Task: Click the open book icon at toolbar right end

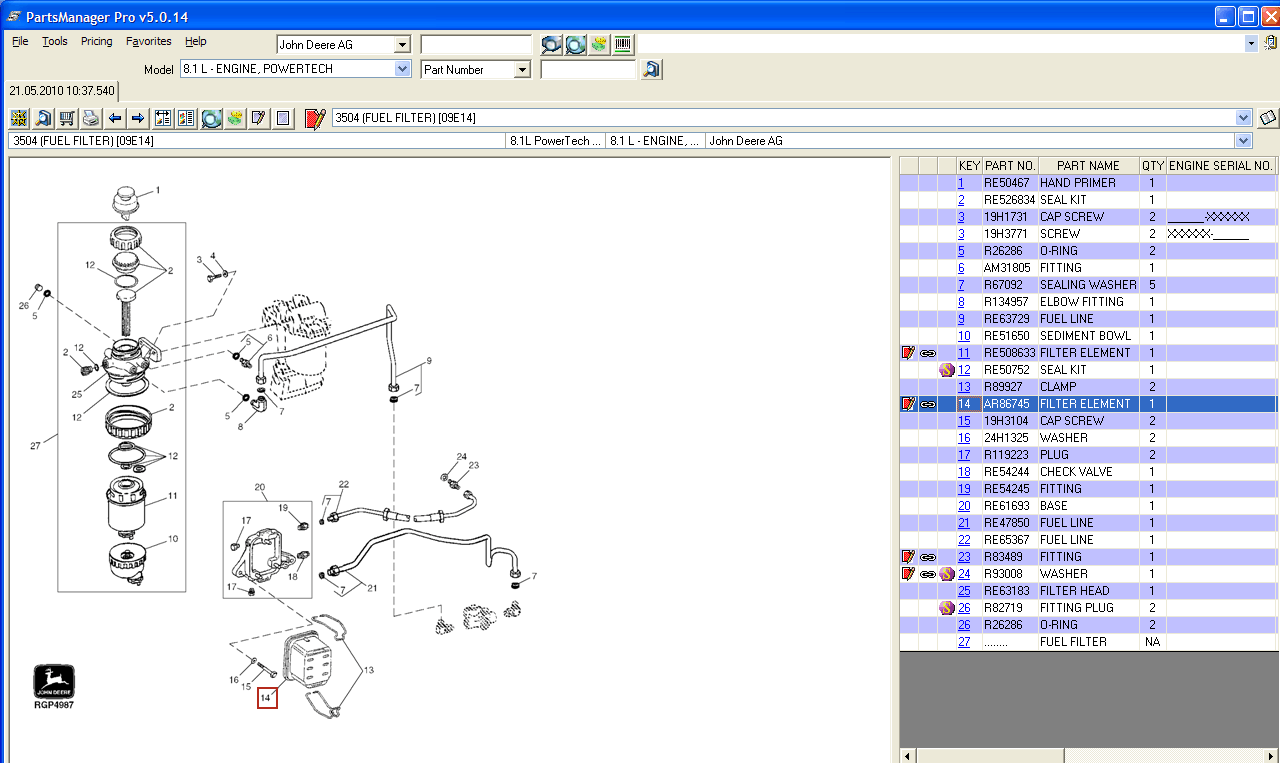Action: coord(1268,118)
